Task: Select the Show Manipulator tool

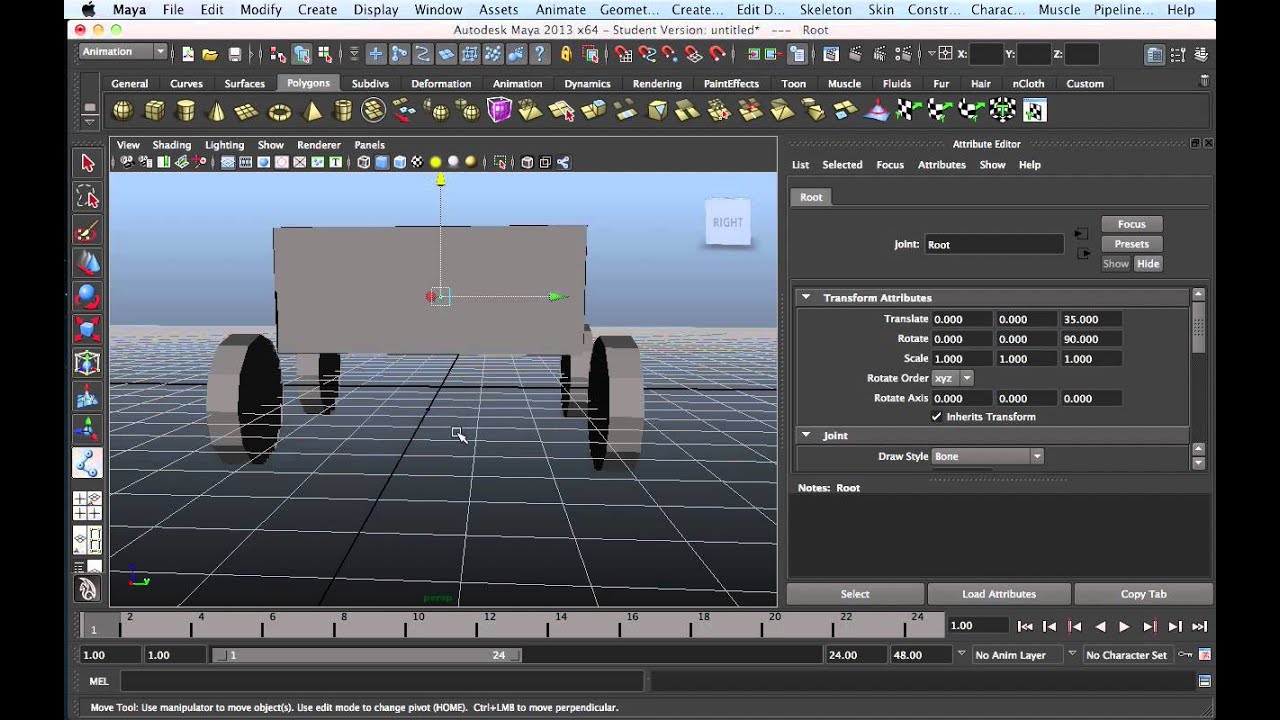Action: click(x=87, y=430)
